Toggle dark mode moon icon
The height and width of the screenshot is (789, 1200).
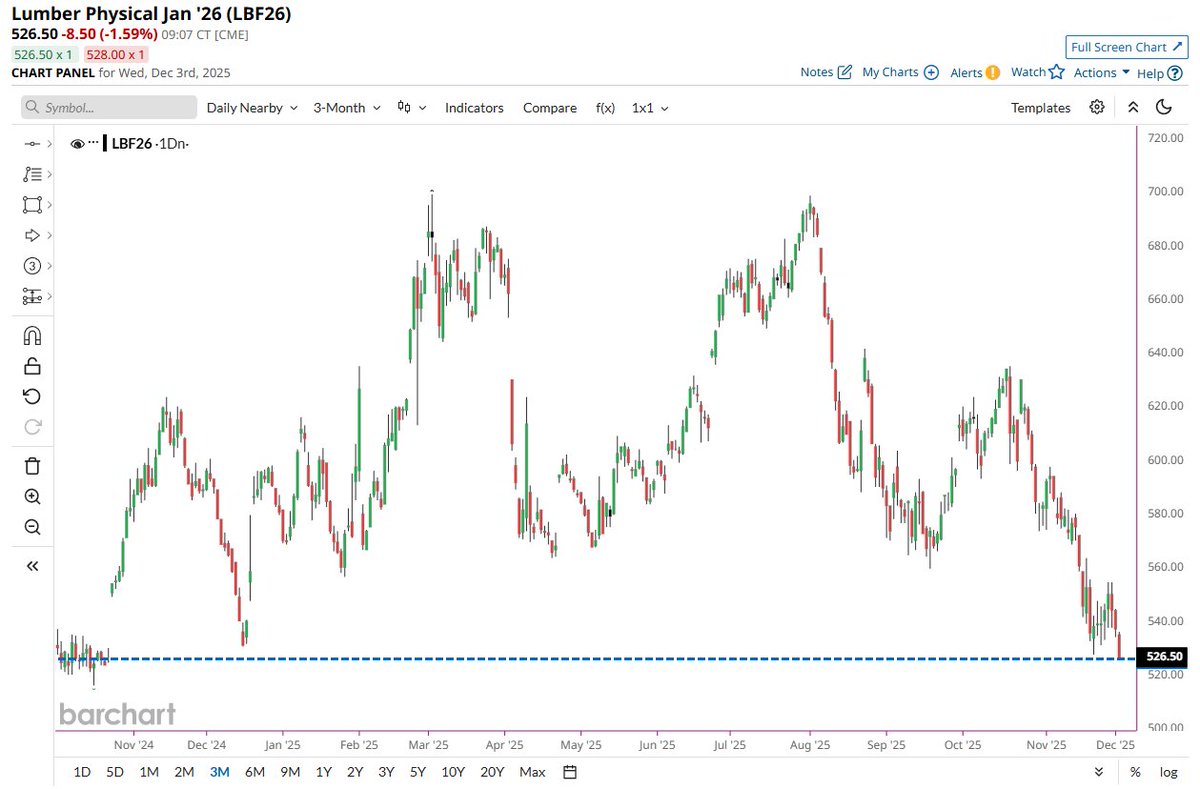(x=1164, y=107)
